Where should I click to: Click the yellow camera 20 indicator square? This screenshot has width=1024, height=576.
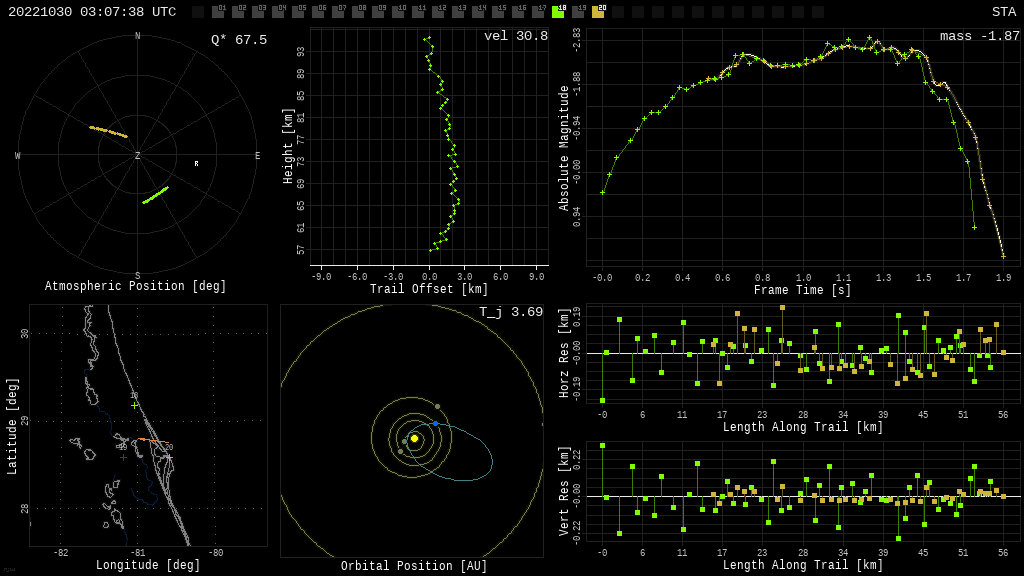click(x=598, y=12)
